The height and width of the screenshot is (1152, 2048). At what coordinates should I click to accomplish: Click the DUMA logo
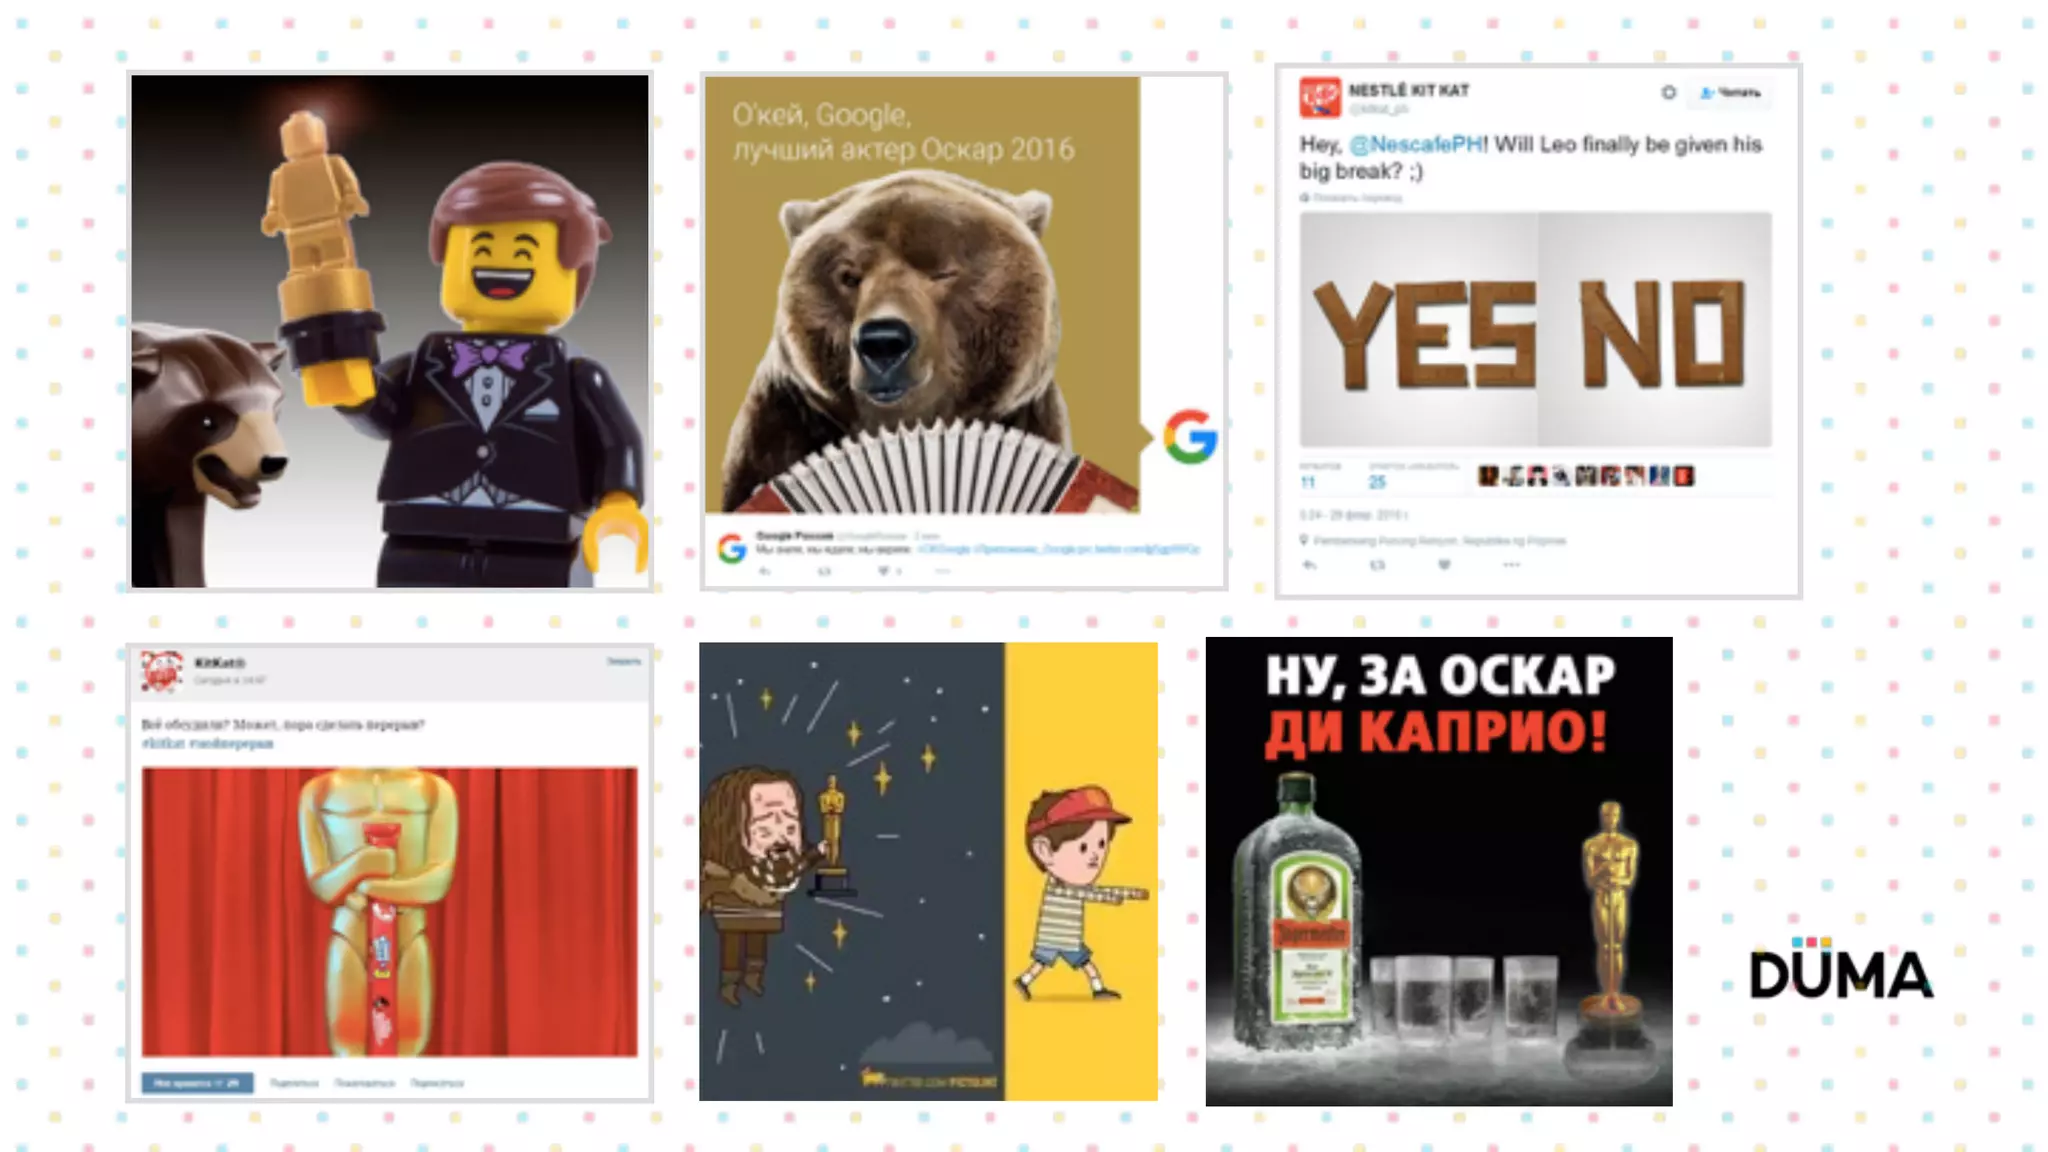coord(1840,970)
